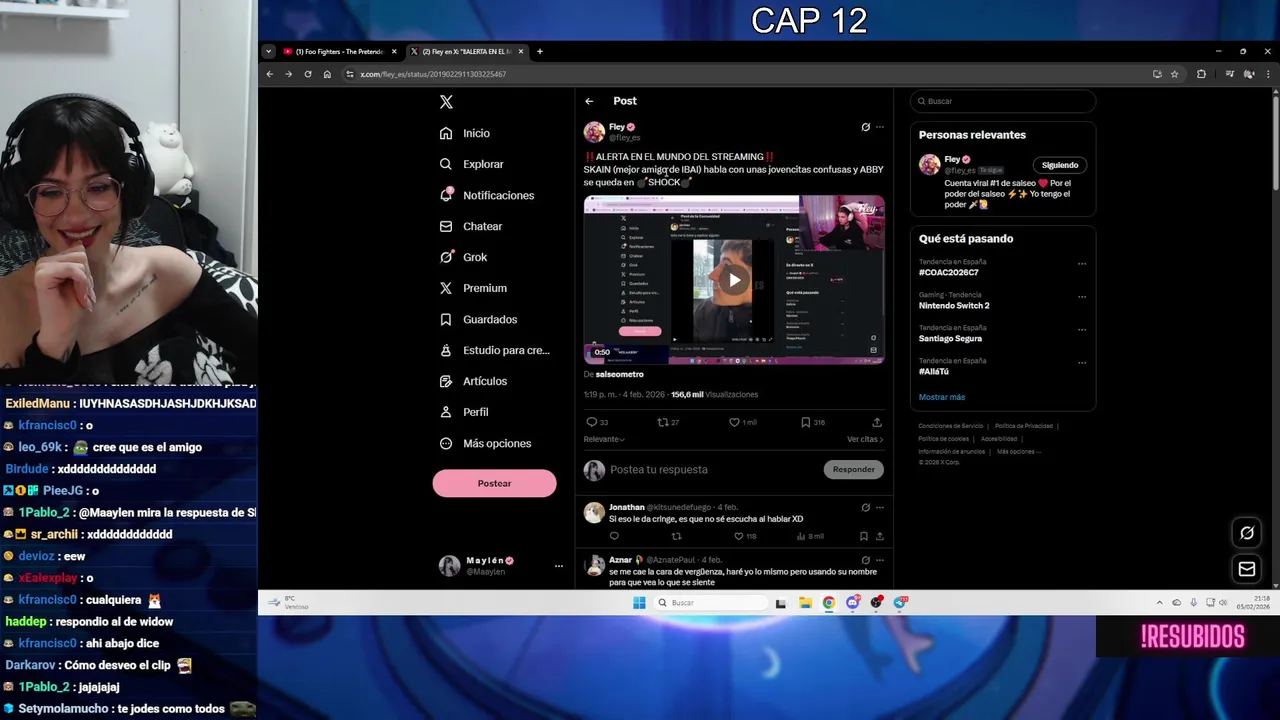Open Grok icon on Jonathan's reply

pos(865,507)
